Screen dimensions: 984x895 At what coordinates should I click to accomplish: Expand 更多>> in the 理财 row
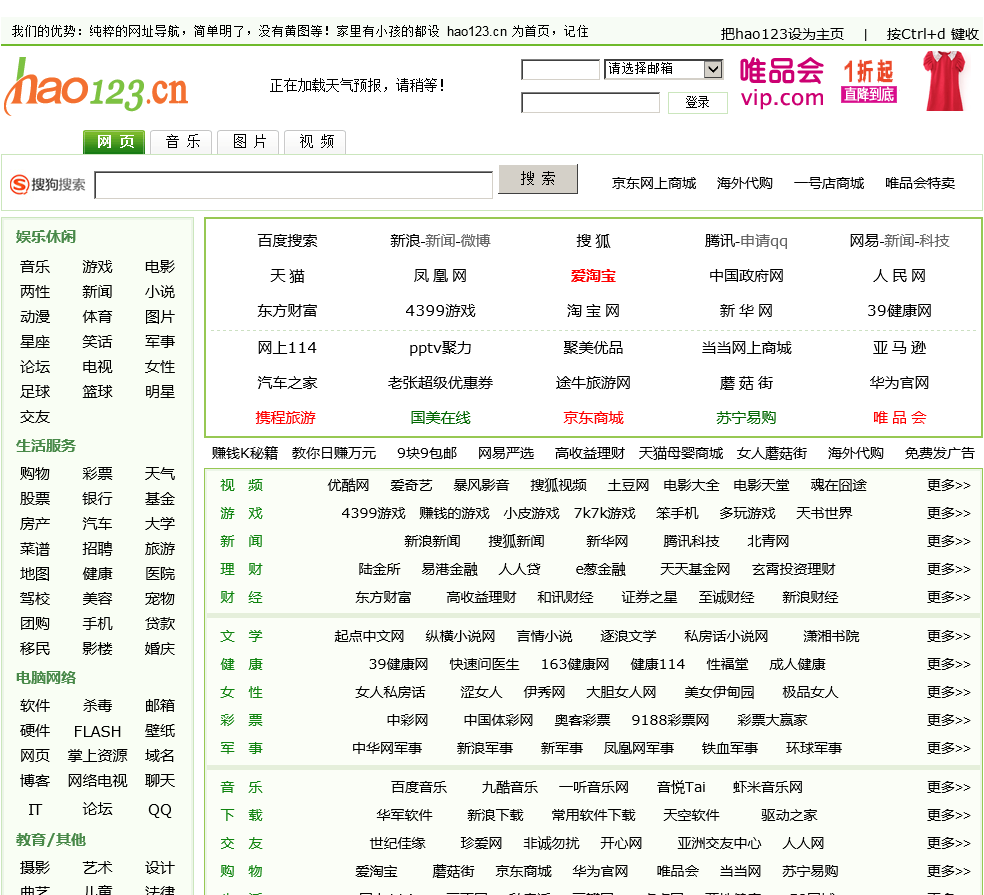coord(948,570)
